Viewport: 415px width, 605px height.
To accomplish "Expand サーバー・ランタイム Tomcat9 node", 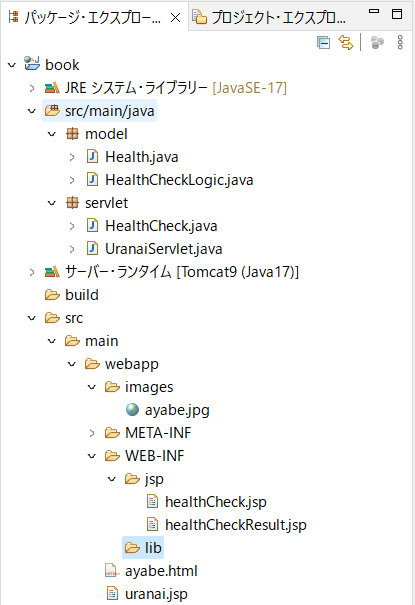I will tap(32, 272).
